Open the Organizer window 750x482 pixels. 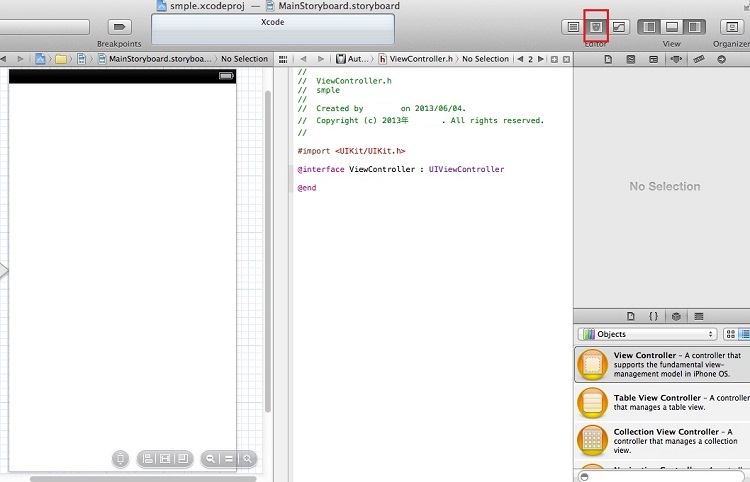click(x=732, y=27)
